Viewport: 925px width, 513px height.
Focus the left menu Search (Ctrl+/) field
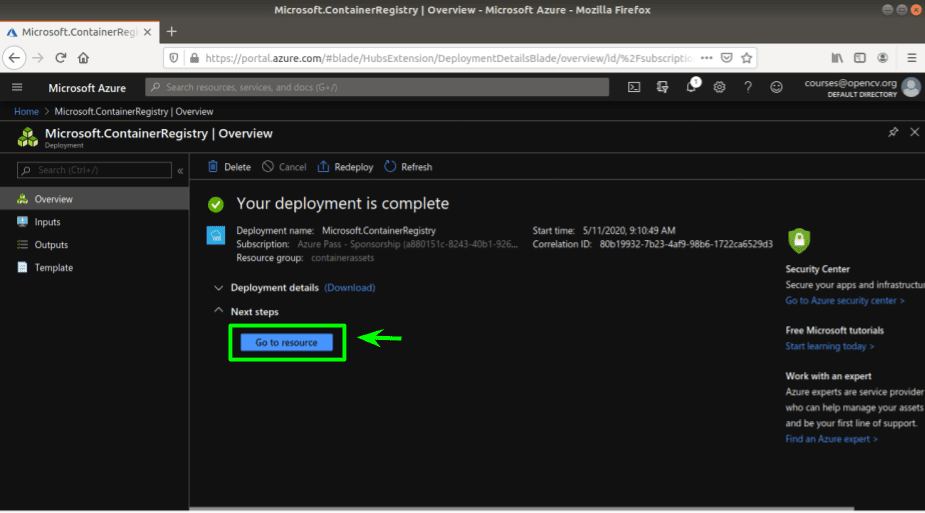click(94, 170)
